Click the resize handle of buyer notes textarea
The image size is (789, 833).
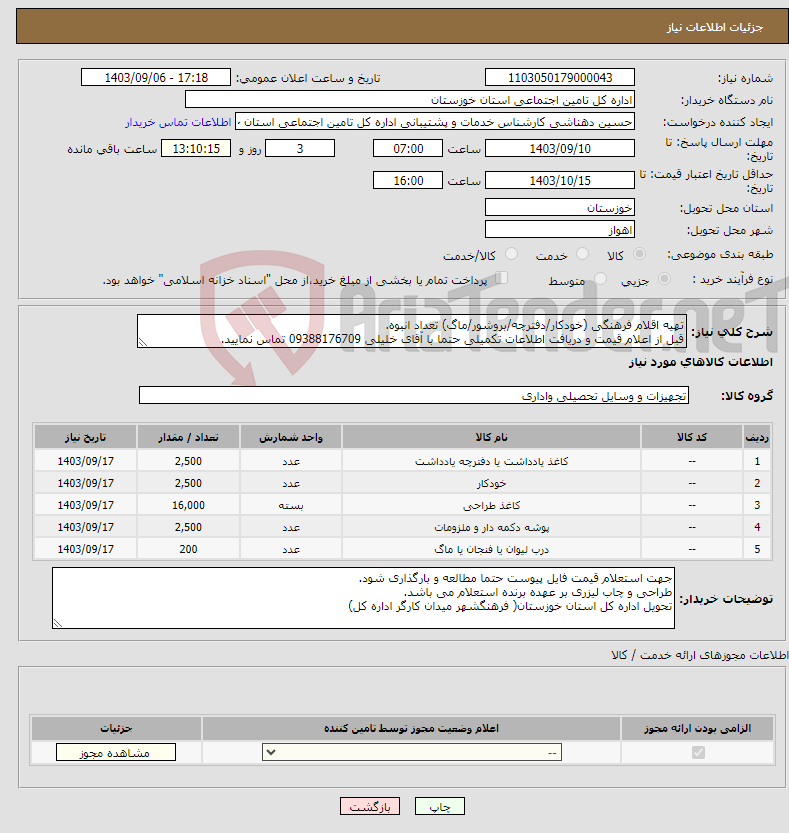[58, 623]
